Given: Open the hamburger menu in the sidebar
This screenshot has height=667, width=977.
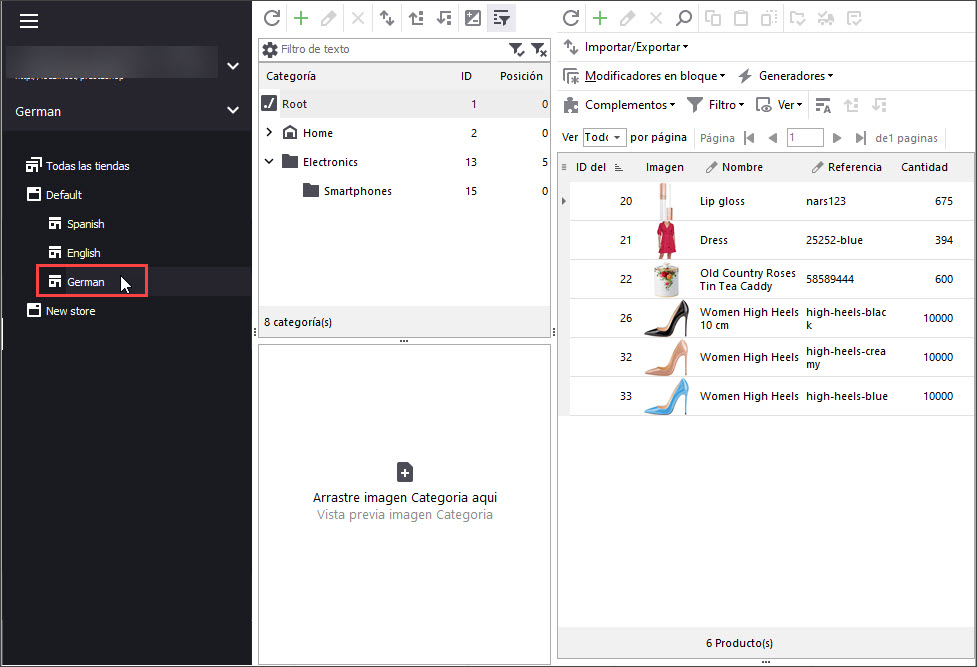Looking at the screenshot, I should [29, 21].
